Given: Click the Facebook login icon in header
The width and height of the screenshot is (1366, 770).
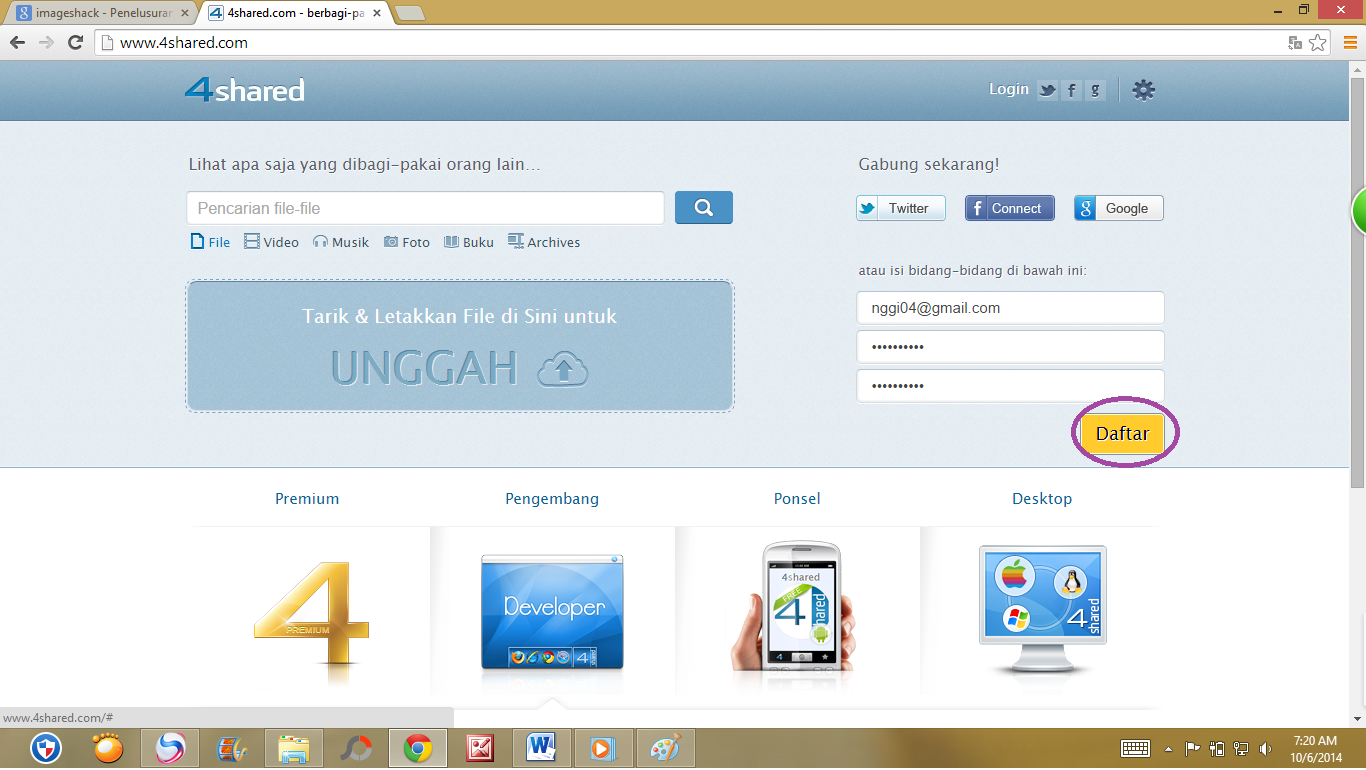Looking at the screenshot, I should click(x=1071, y=90).
